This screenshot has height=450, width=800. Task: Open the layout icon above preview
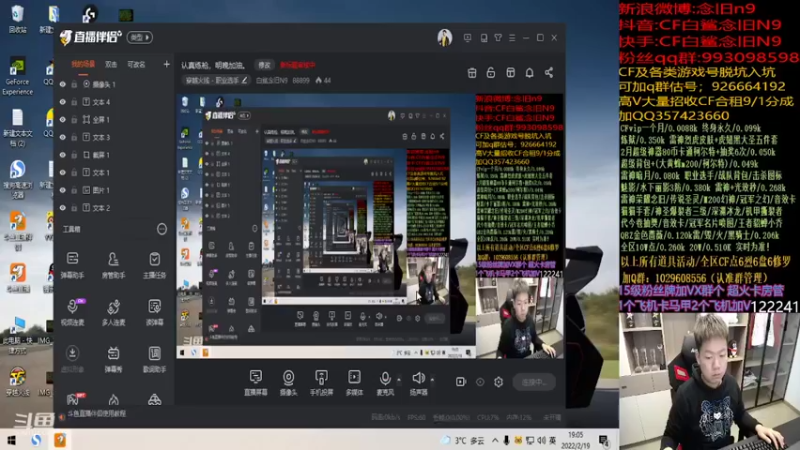click(510, 73)
